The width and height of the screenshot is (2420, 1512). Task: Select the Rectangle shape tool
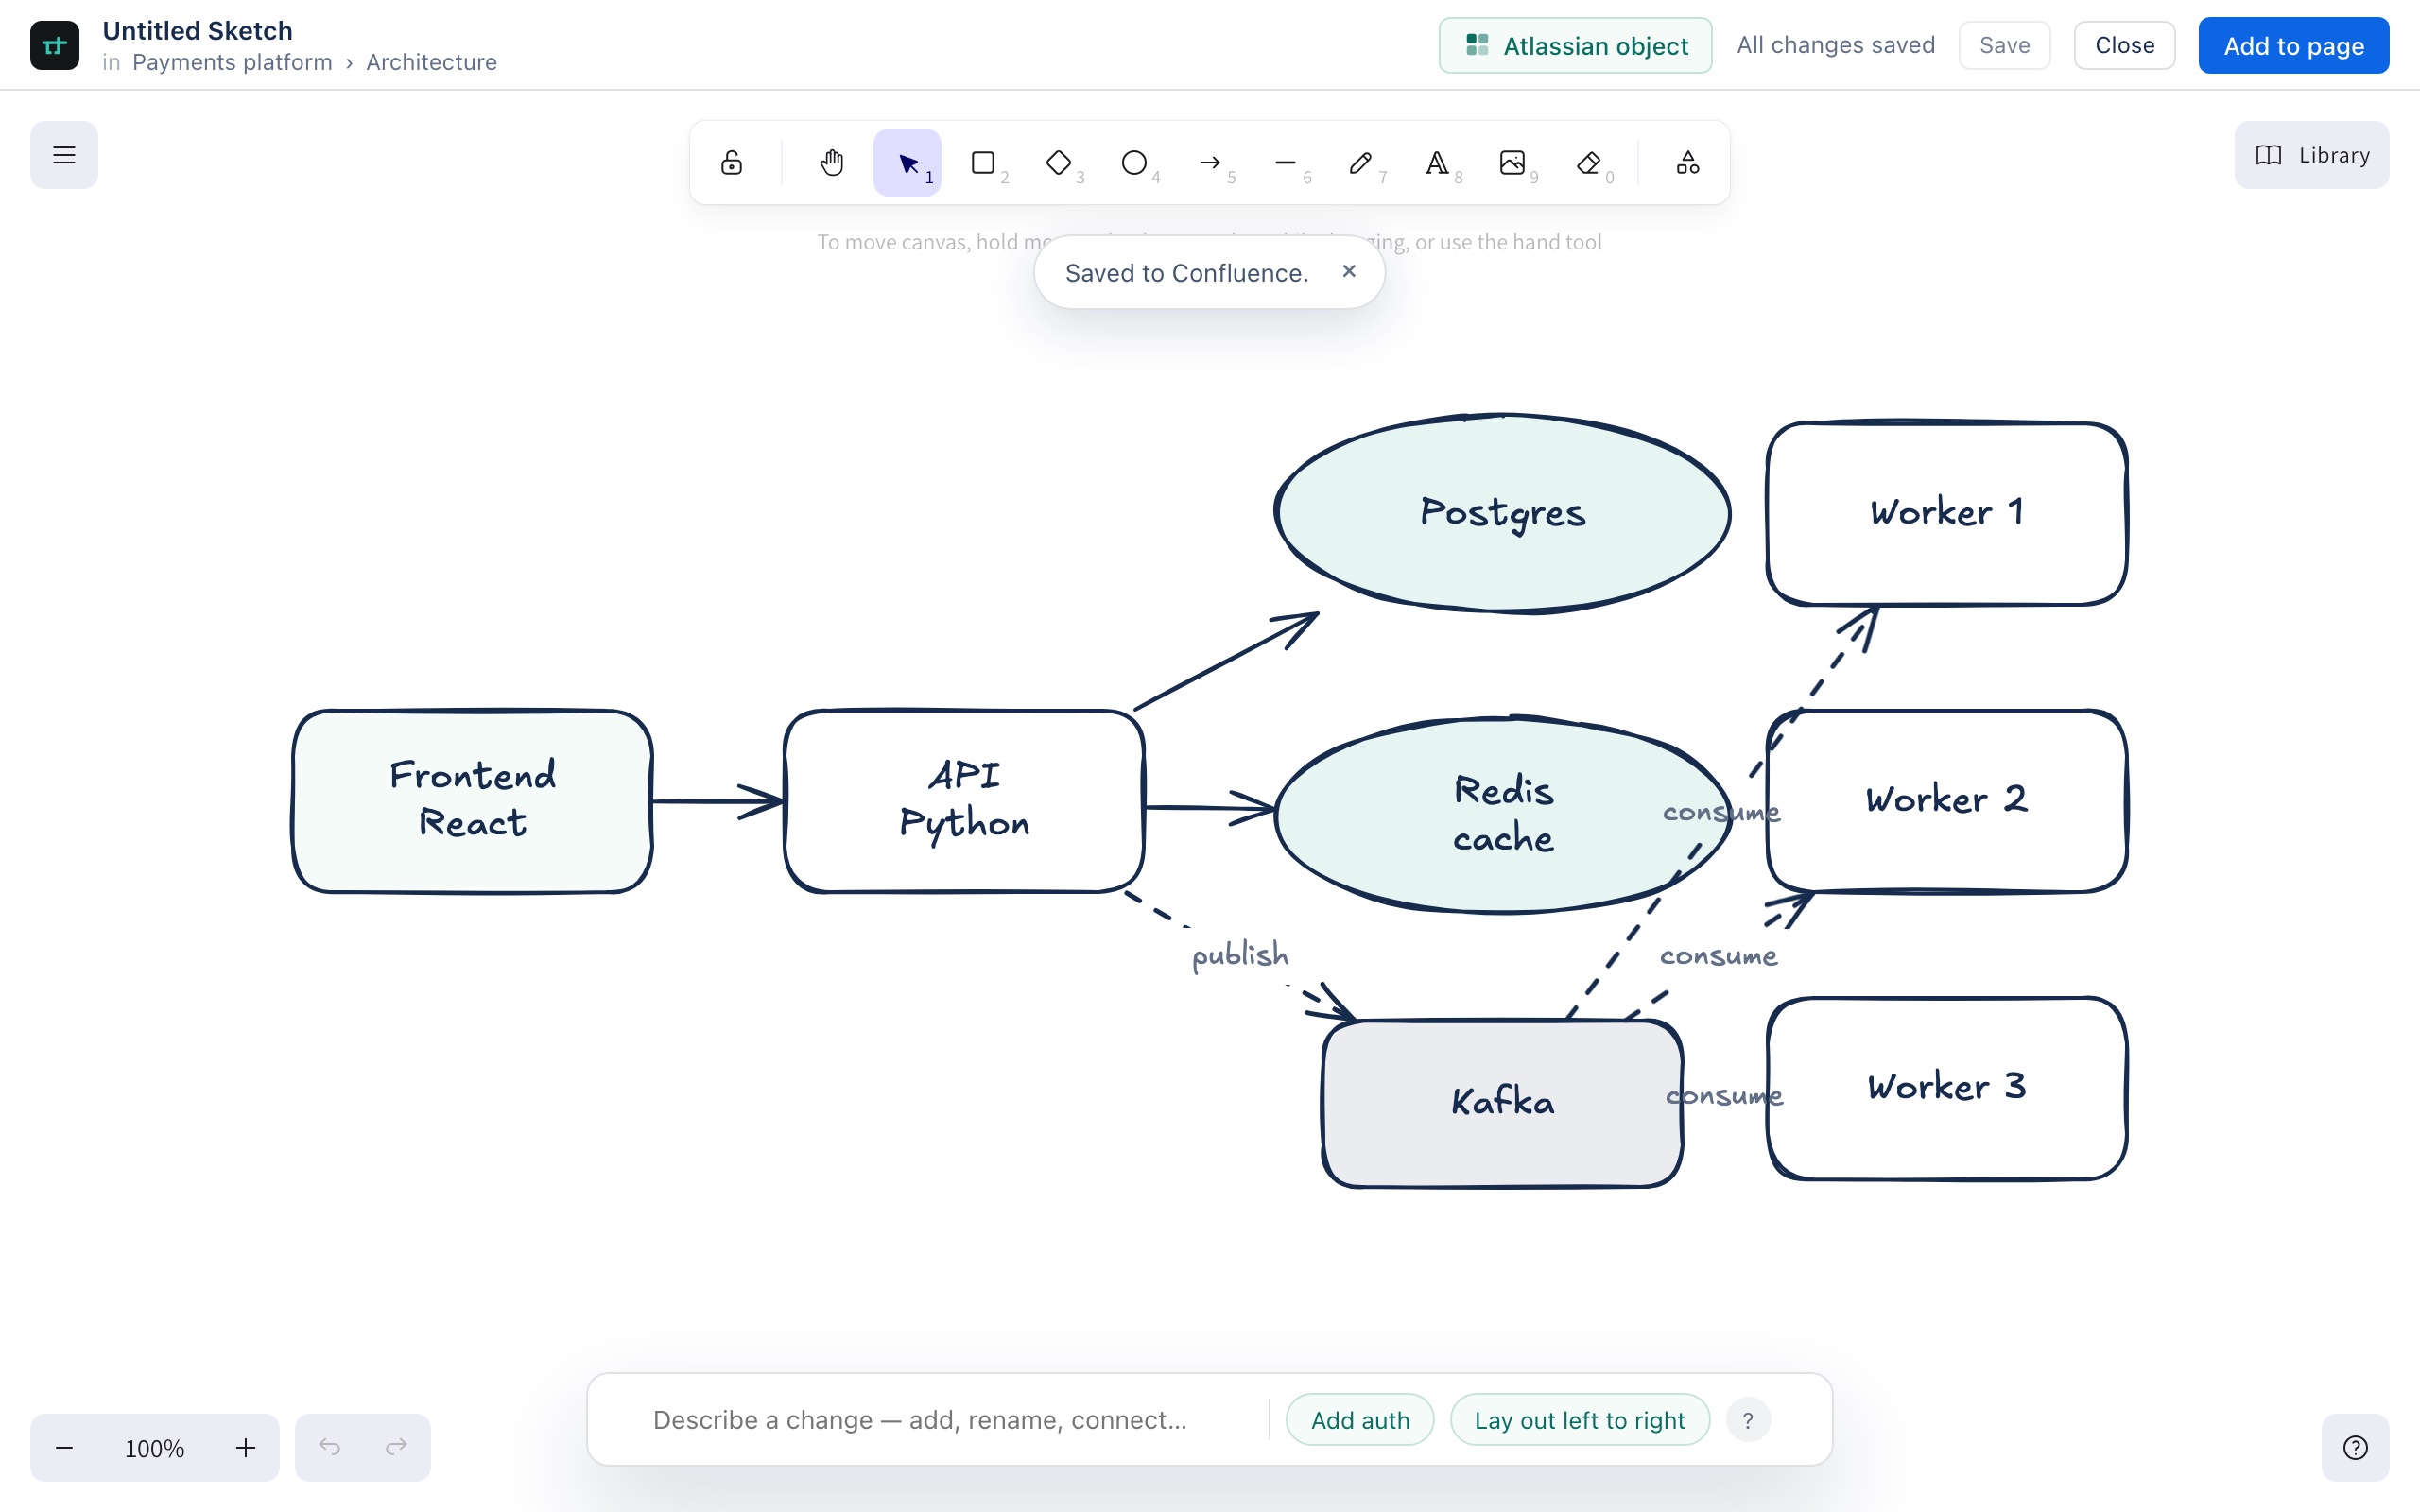coord(983,162)
